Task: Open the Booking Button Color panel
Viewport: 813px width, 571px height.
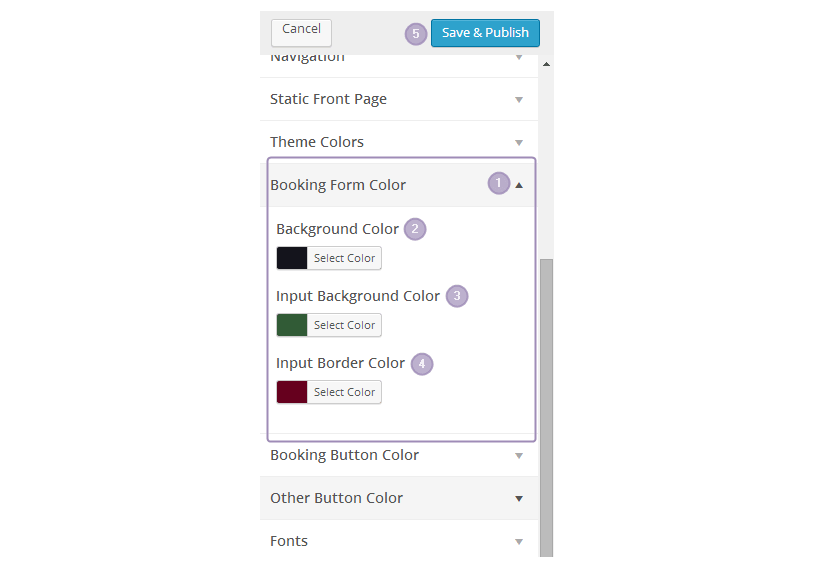Action: coord(345,455)
